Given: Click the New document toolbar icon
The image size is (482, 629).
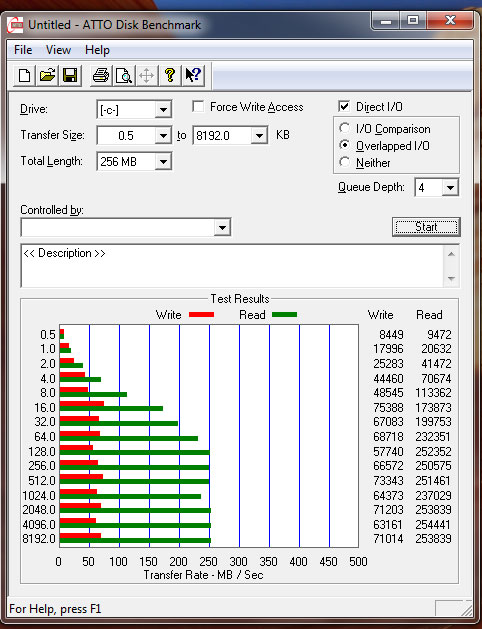Looking at the screenshot, I should [x=24, y=75].
